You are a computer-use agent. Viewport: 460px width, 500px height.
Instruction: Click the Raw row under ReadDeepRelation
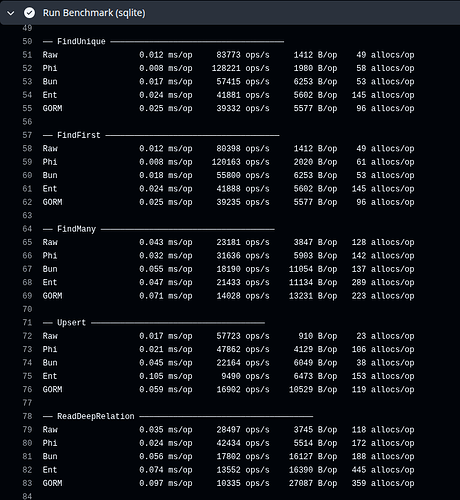point(228,429)
